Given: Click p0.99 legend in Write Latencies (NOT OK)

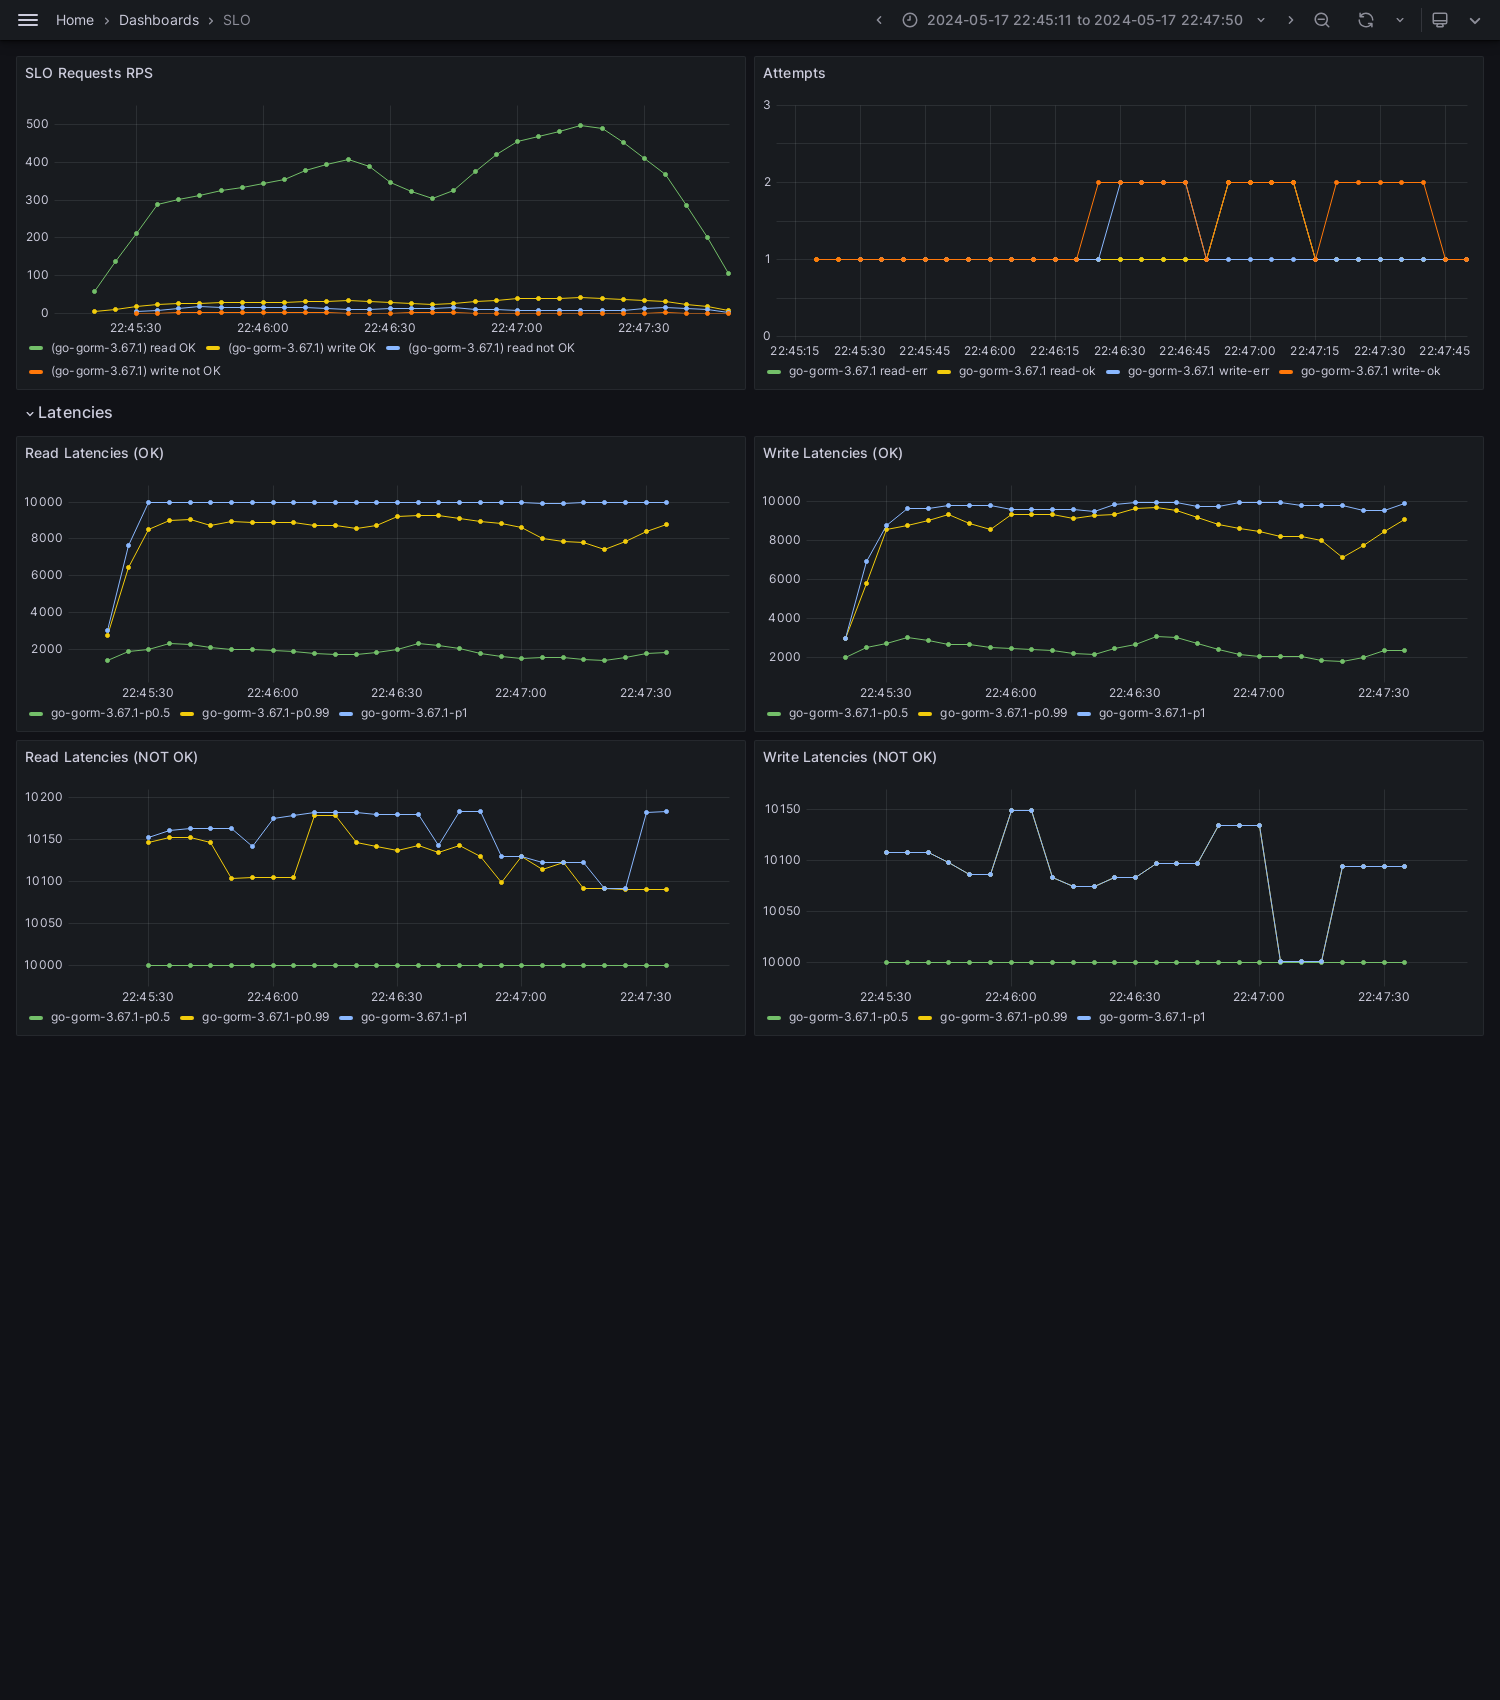Looking at the screenshot, I should 1003,1017.
